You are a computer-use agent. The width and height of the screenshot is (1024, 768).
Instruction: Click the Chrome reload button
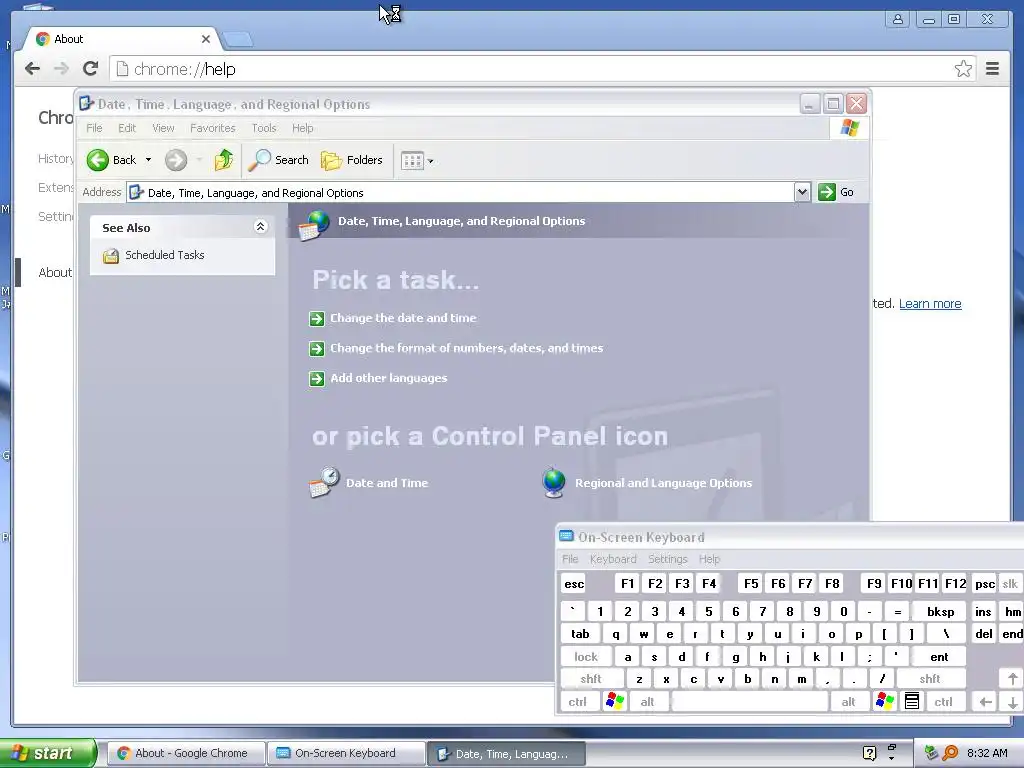[x=91, y=69]
